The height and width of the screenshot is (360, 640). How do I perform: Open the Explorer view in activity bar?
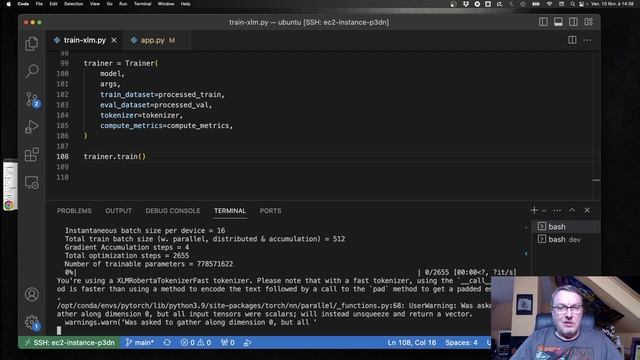pyautogui.click(x=31, y=44)
